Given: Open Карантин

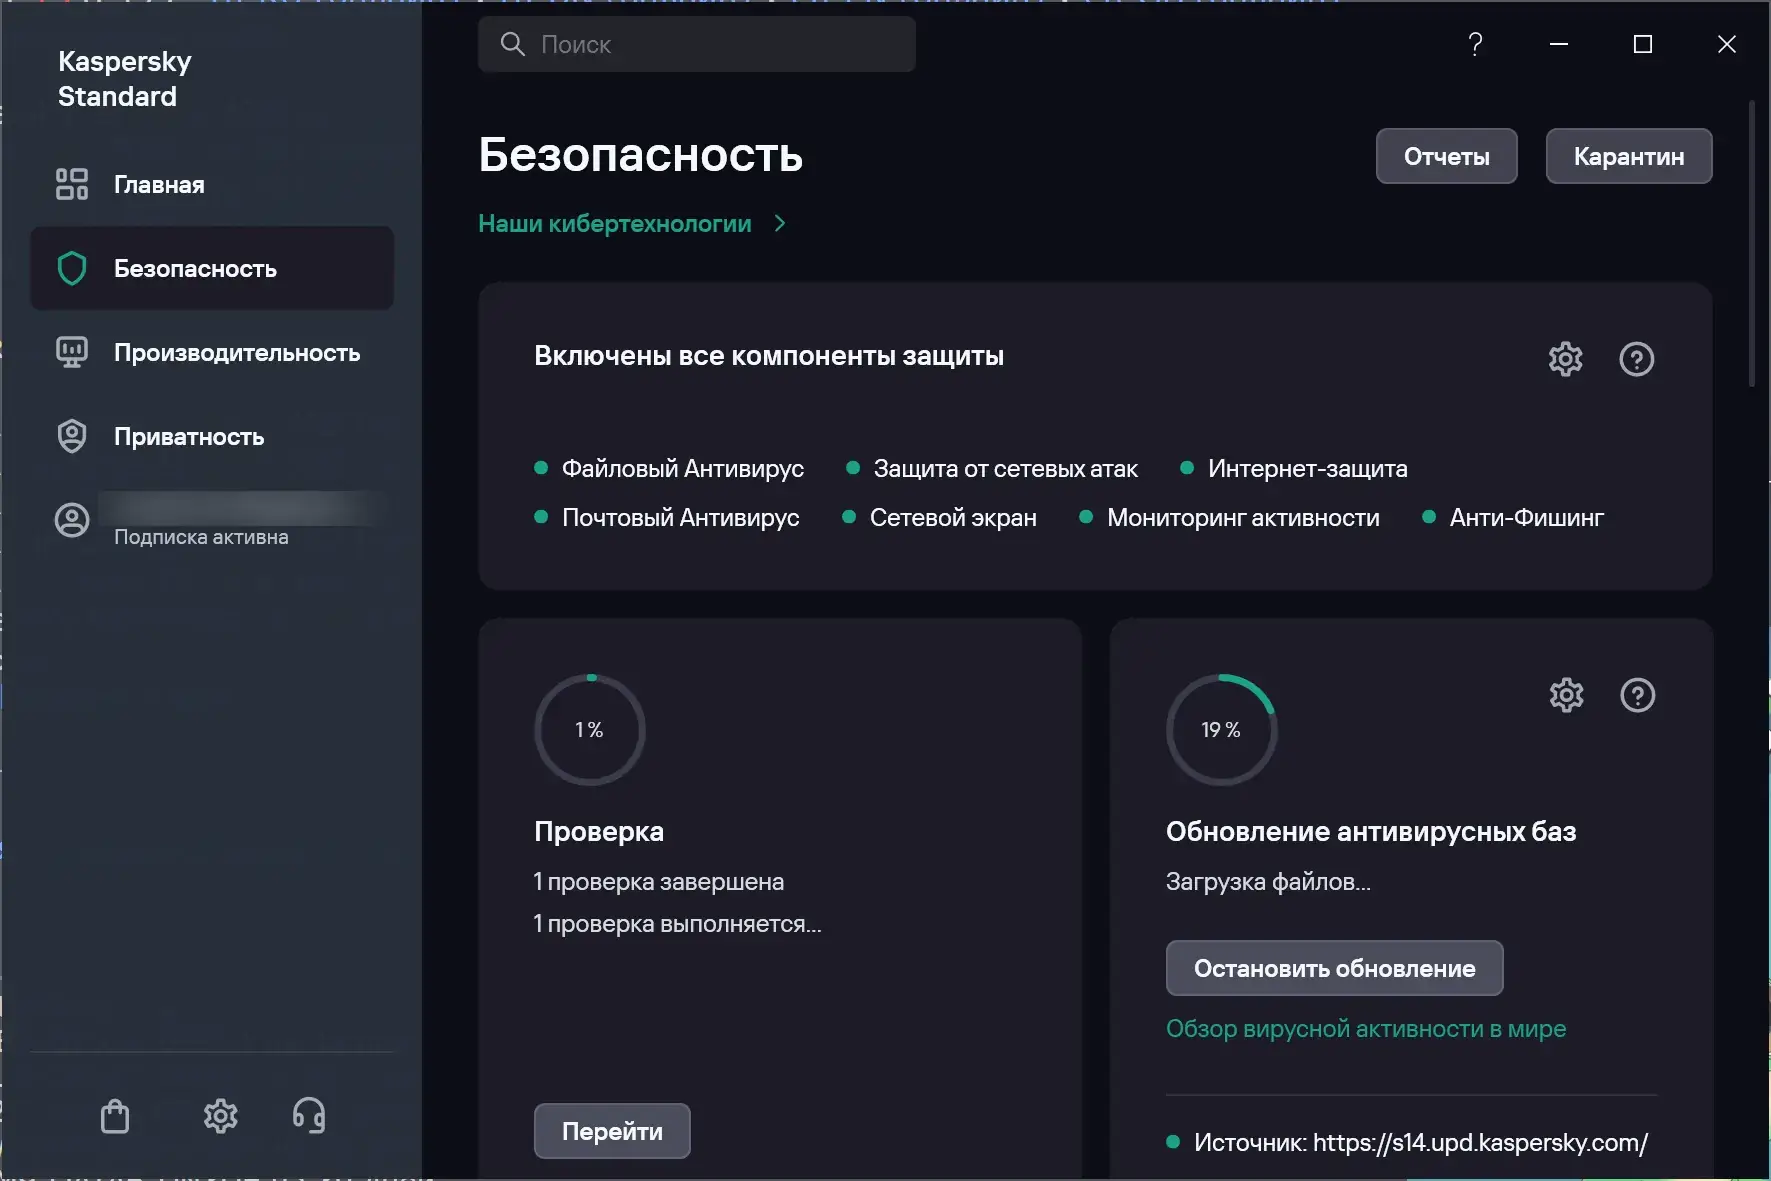Looking at the screenshot, I should pos(1628,157).
